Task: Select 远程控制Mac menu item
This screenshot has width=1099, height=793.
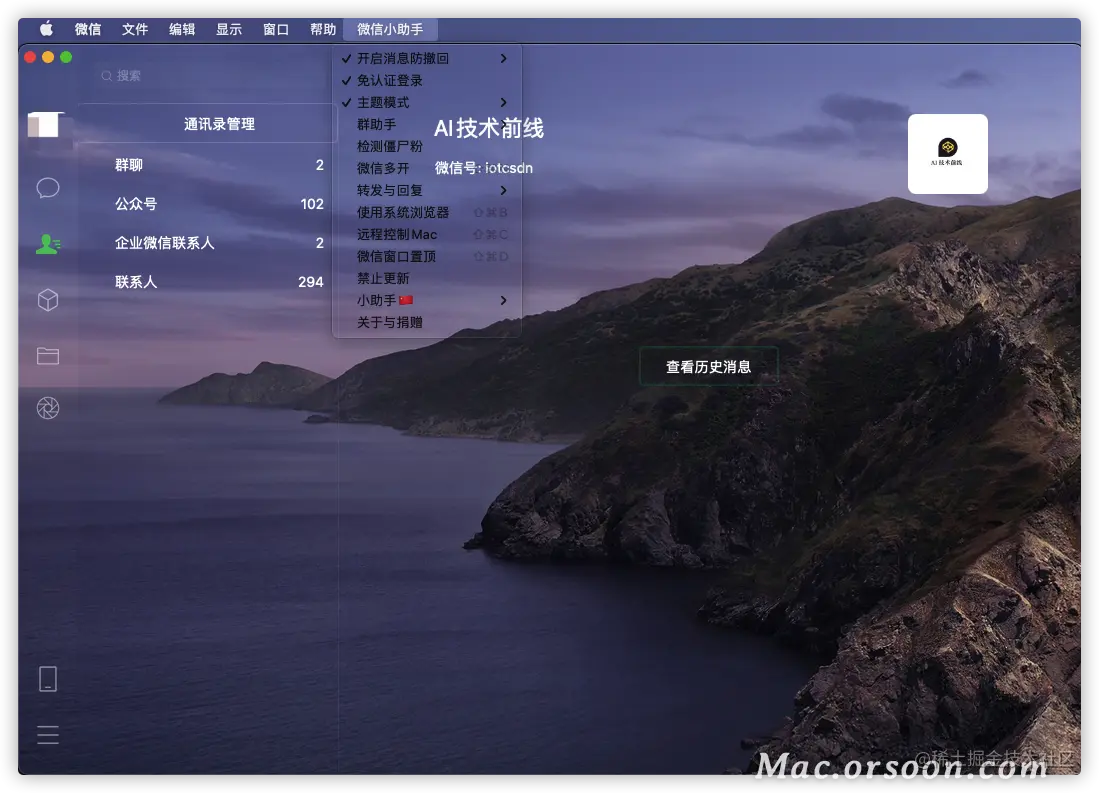Action: click(x=426, y=234)
